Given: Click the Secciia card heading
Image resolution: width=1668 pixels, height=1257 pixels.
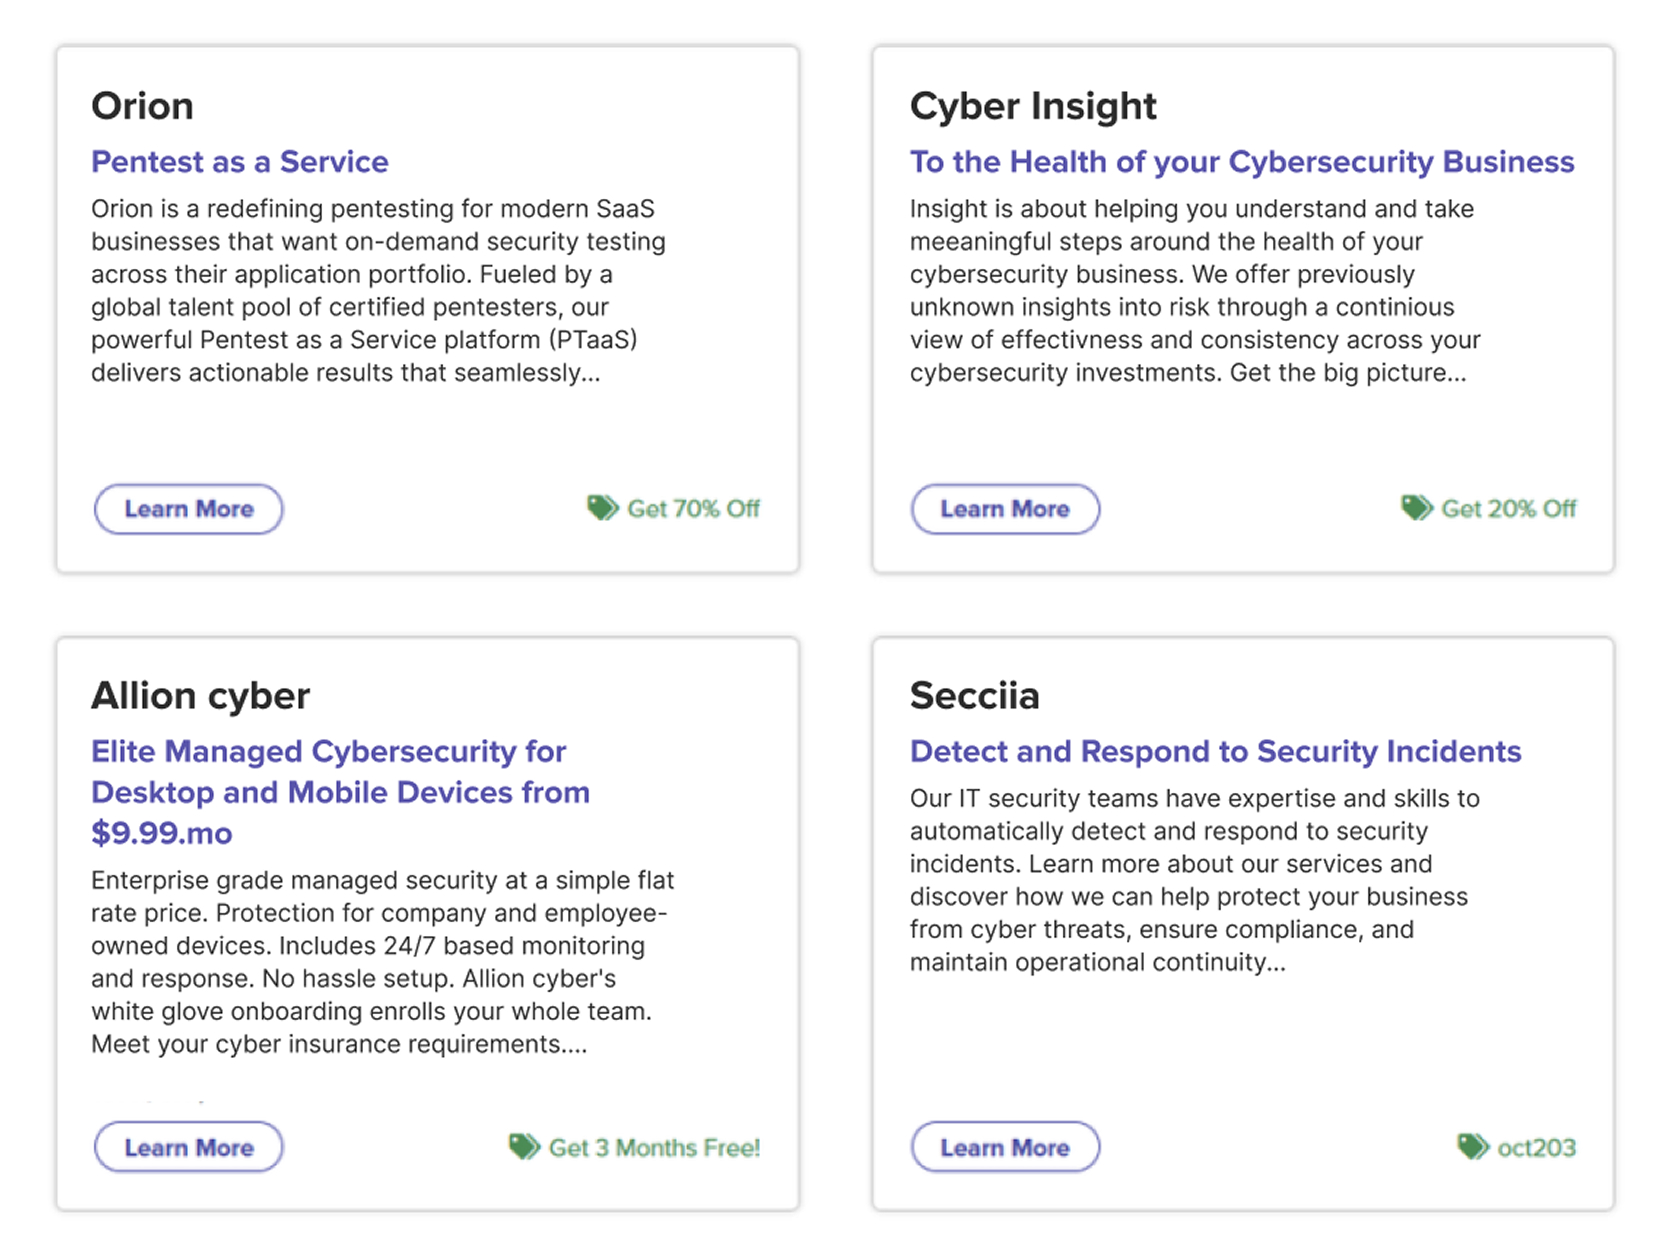Looking at the screenshot, I should [x=975, y=696].
